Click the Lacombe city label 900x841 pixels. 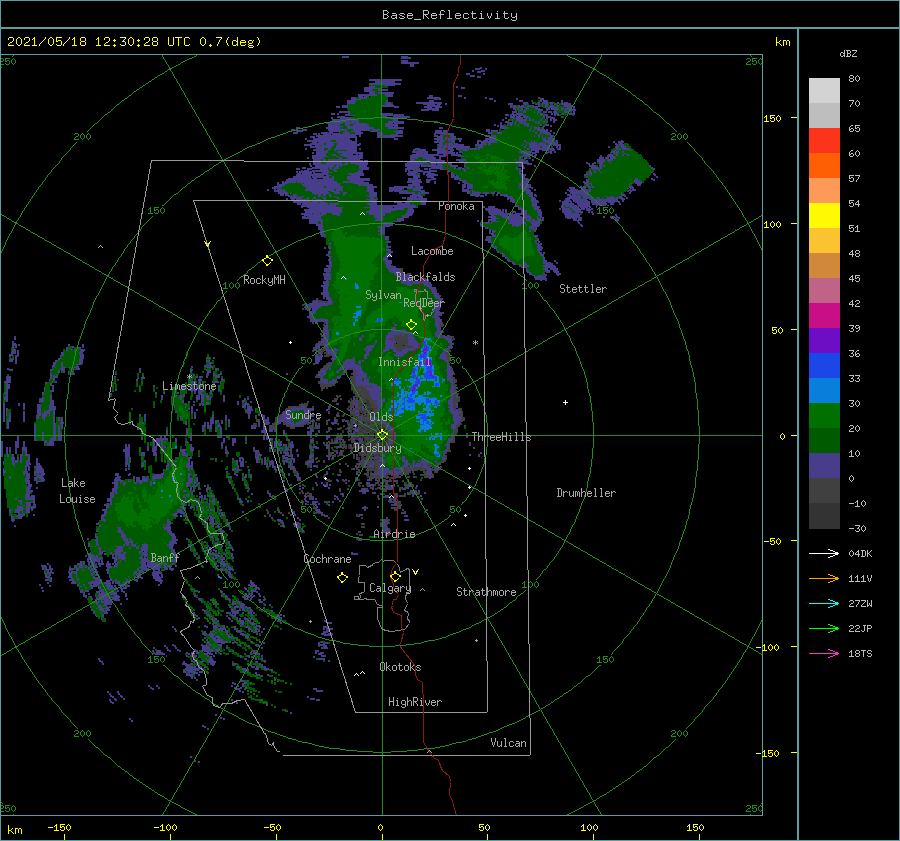[x=432, y=251]
